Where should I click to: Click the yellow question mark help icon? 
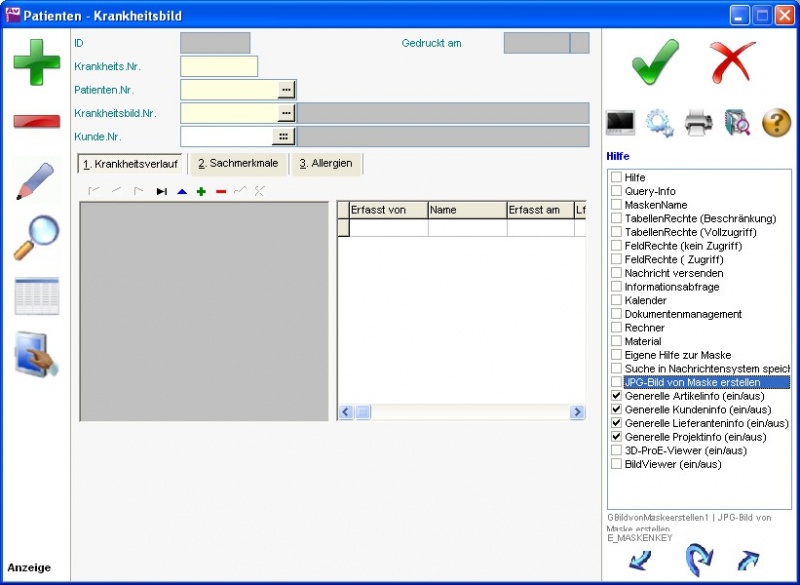[776, 123]
